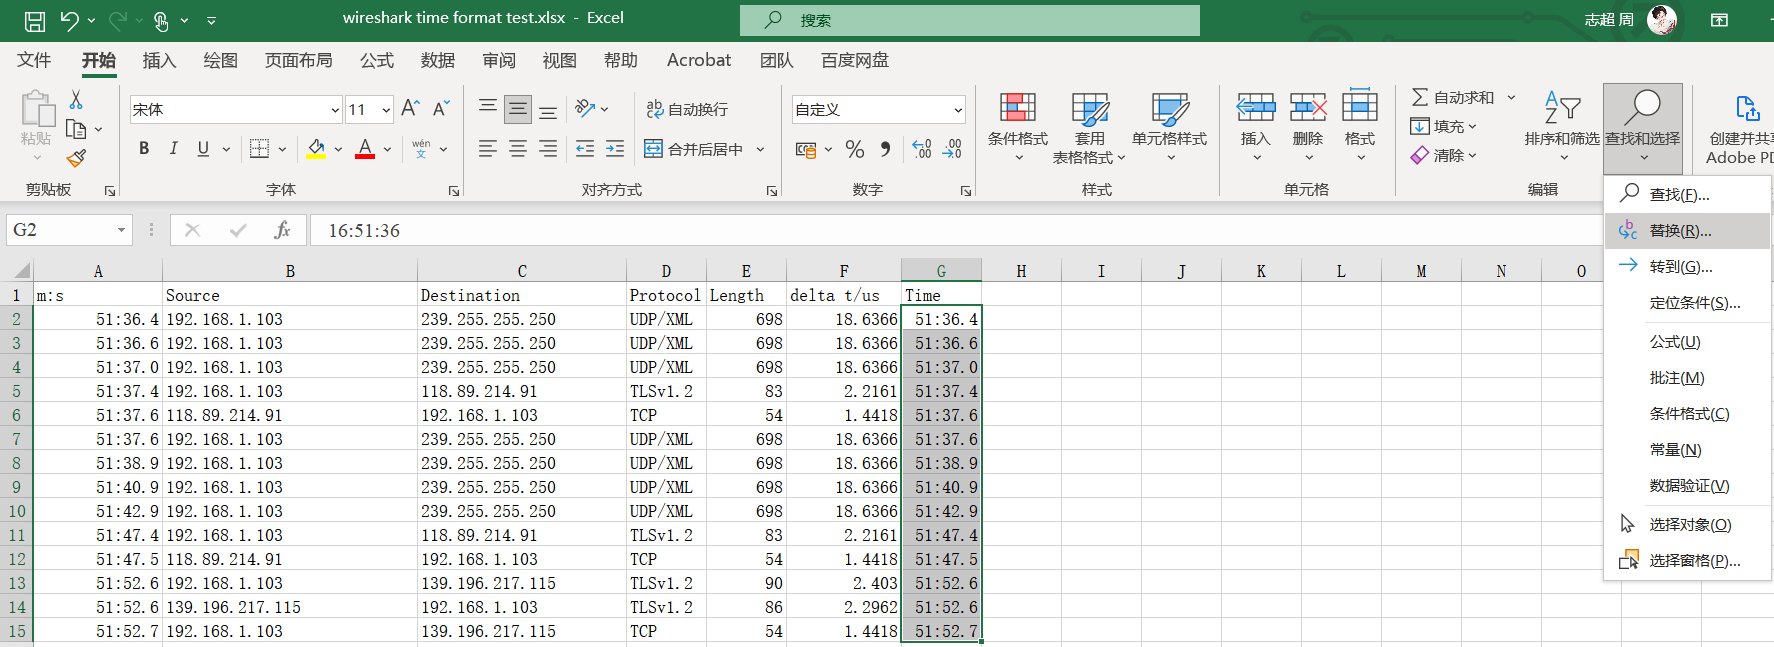1774x647 pixels.
Task: Decrease font size with the smaller A icon
Action: (x=441, y=109)
